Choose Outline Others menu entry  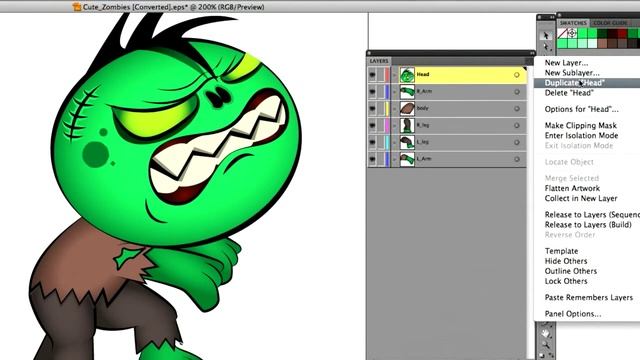[571, 271]
